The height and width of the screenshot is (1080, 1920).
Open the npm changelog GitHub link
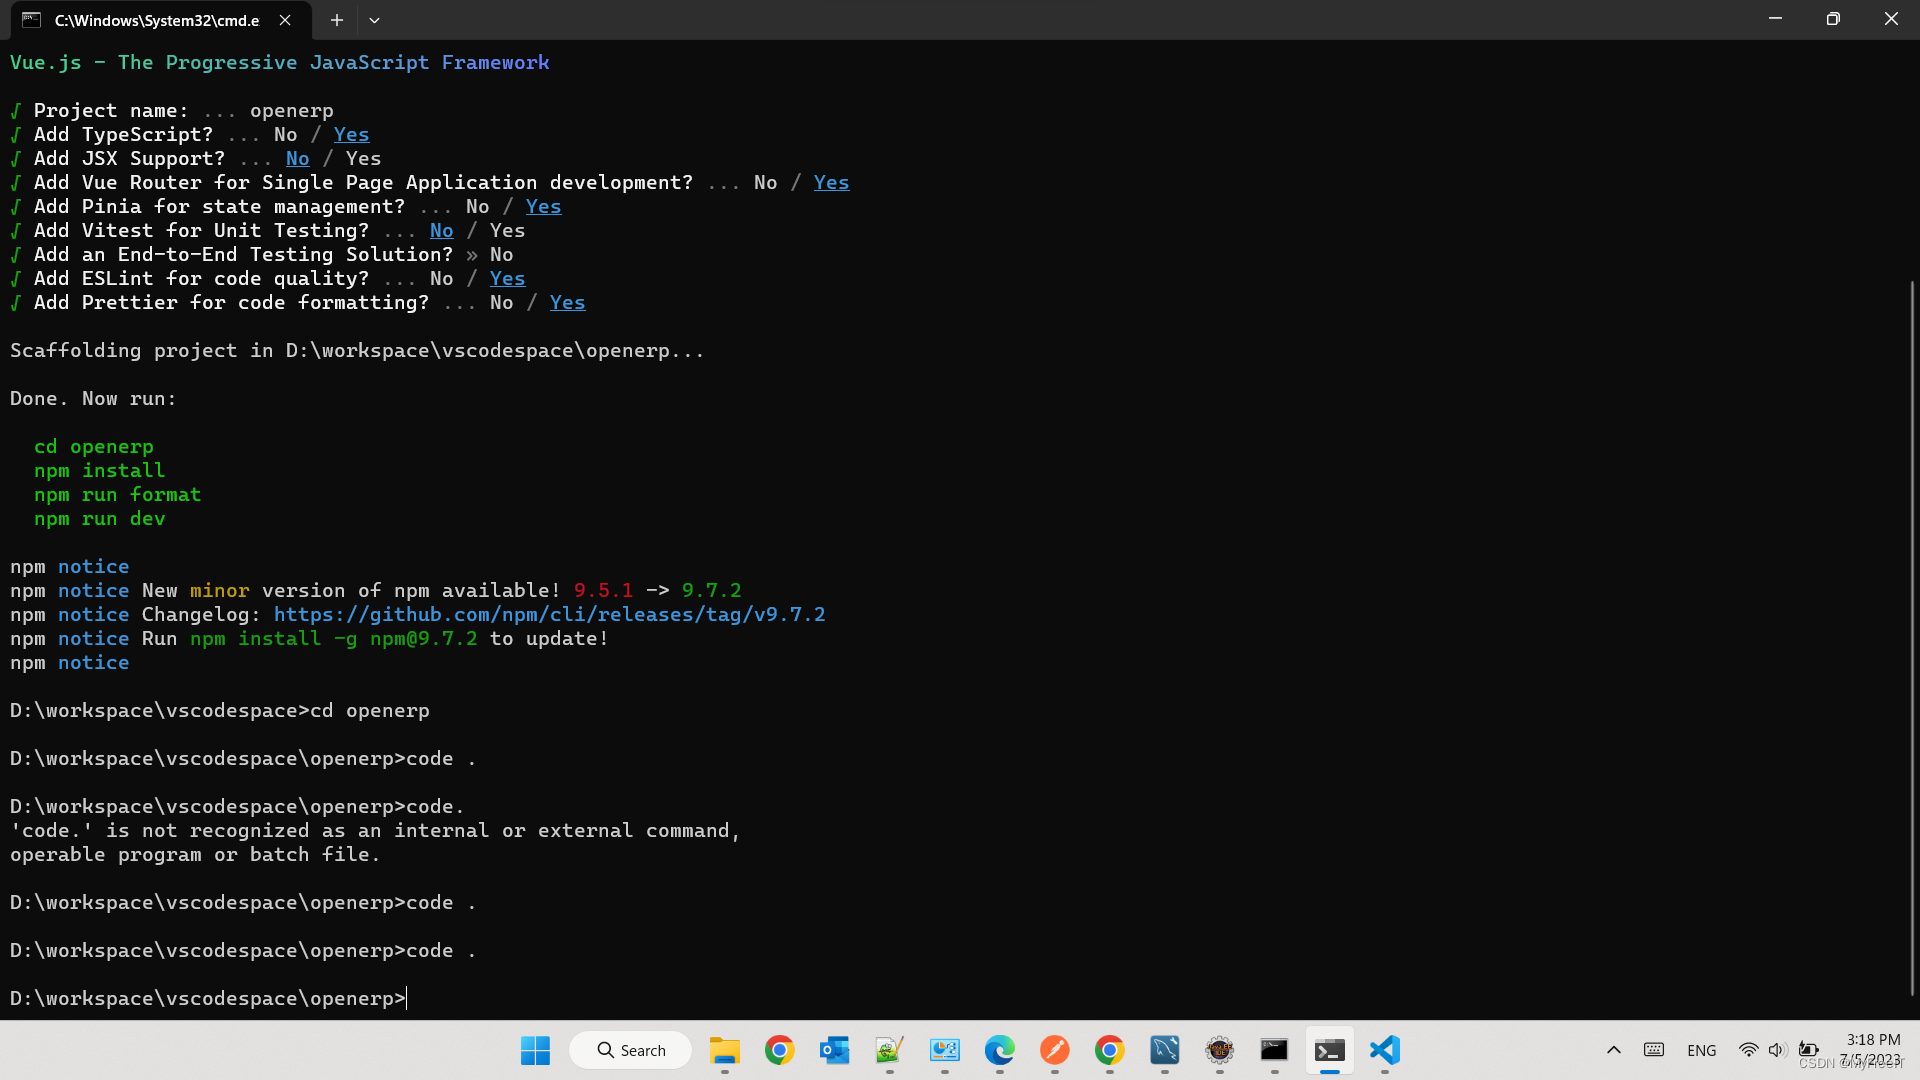click(x=549, y=615)
